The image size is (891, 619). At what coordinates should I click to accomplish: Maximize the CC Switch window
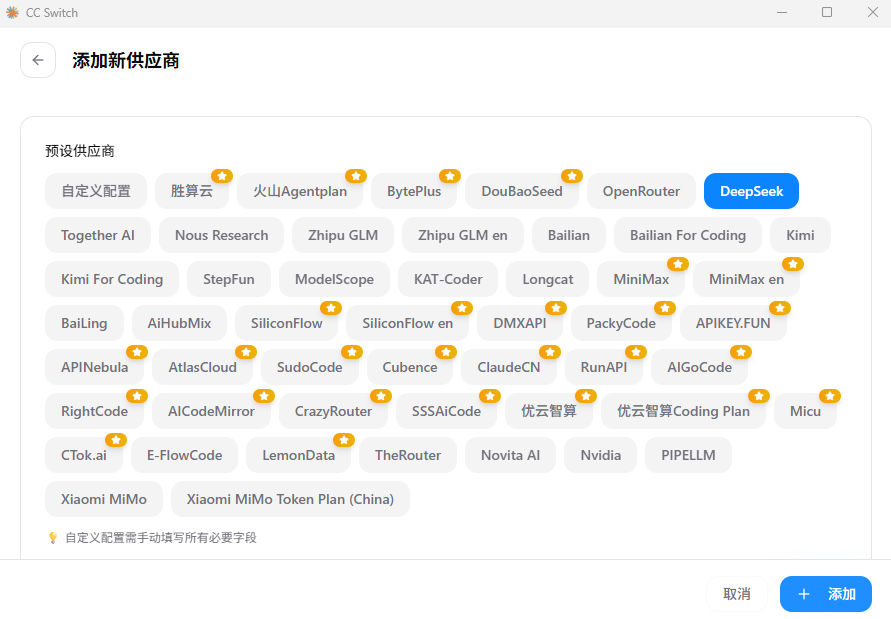[x=827, y=12]
